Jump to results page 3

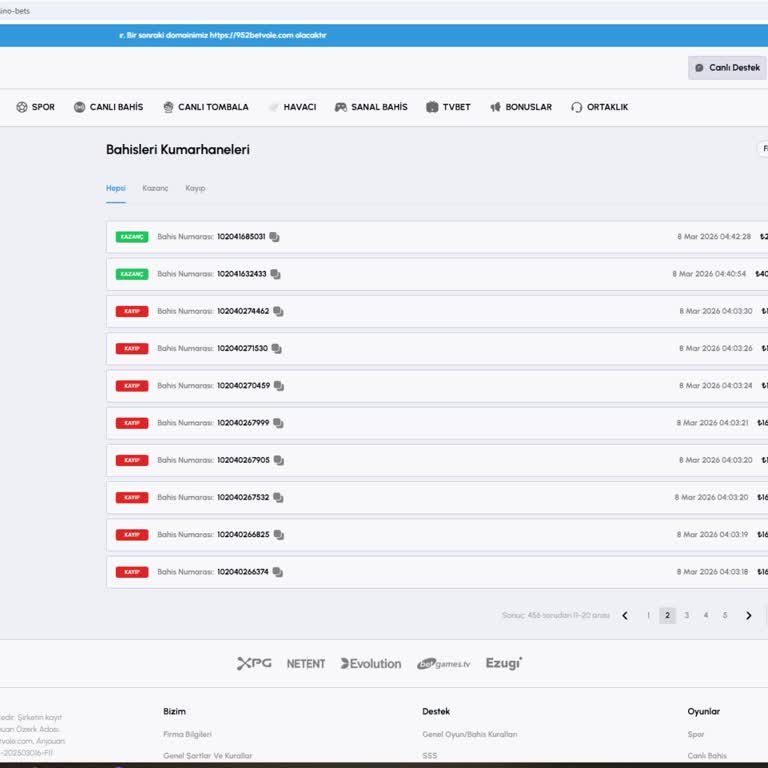pyautogui.click(x=686, y=616)
